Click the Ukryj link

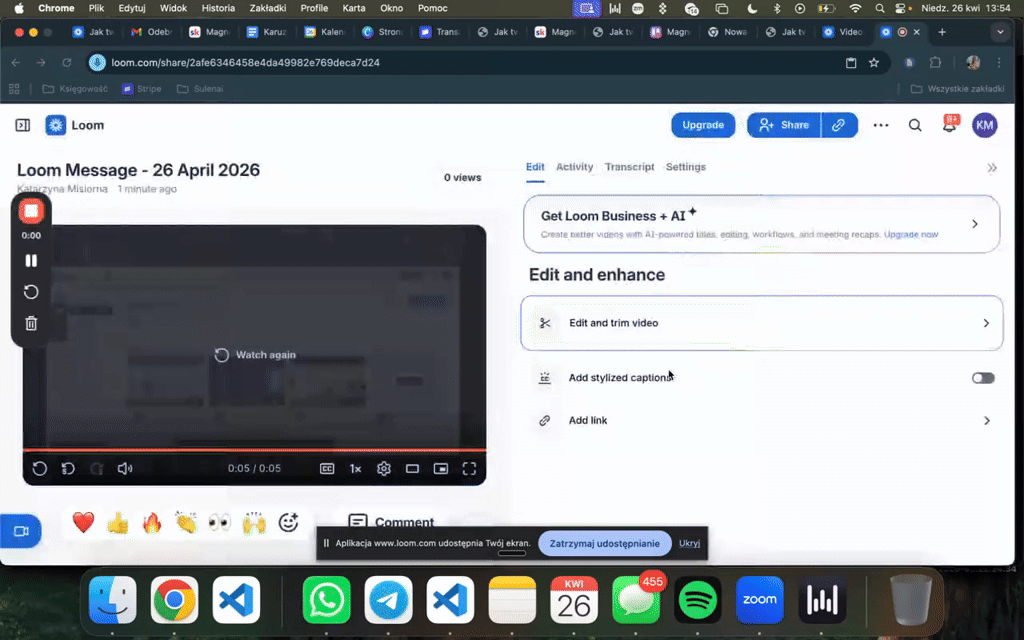pyautogui.click(x=689, y=543)
